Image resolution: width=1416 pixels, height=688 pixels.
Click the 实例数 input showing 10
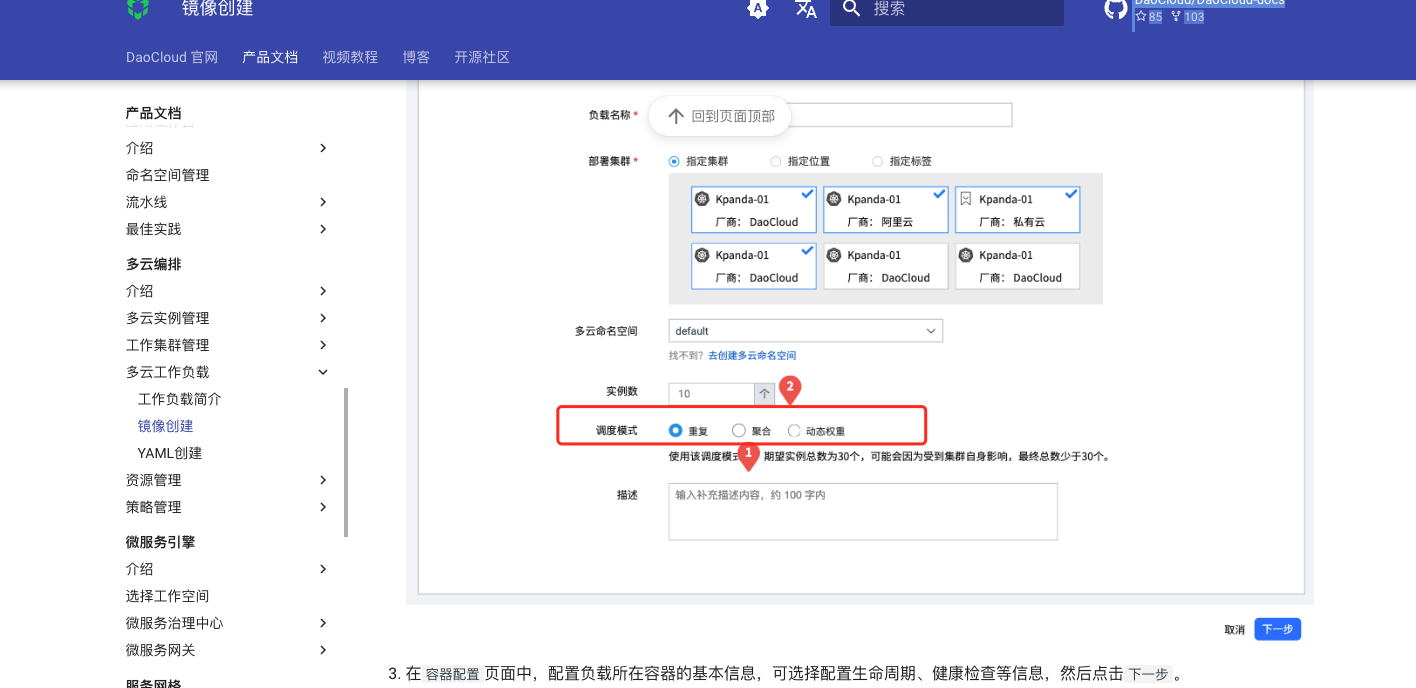712,394
